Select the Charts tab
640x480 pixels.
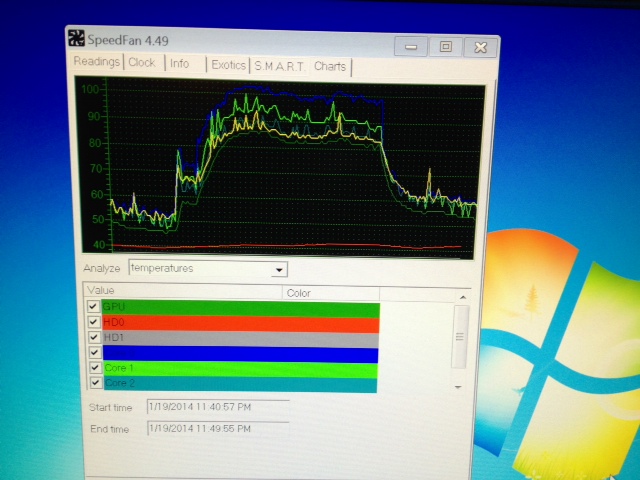pyautogui.click(x=330, y=67)
